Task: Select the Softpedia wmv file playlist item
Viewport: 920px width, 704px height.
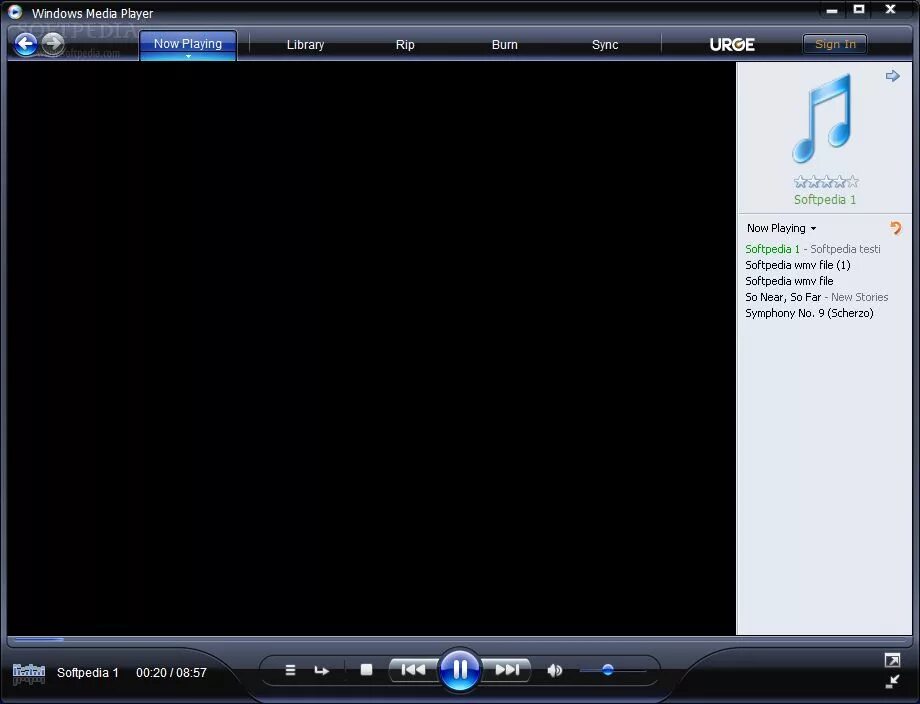Action: pyautogui.click(x=789, y=281)
